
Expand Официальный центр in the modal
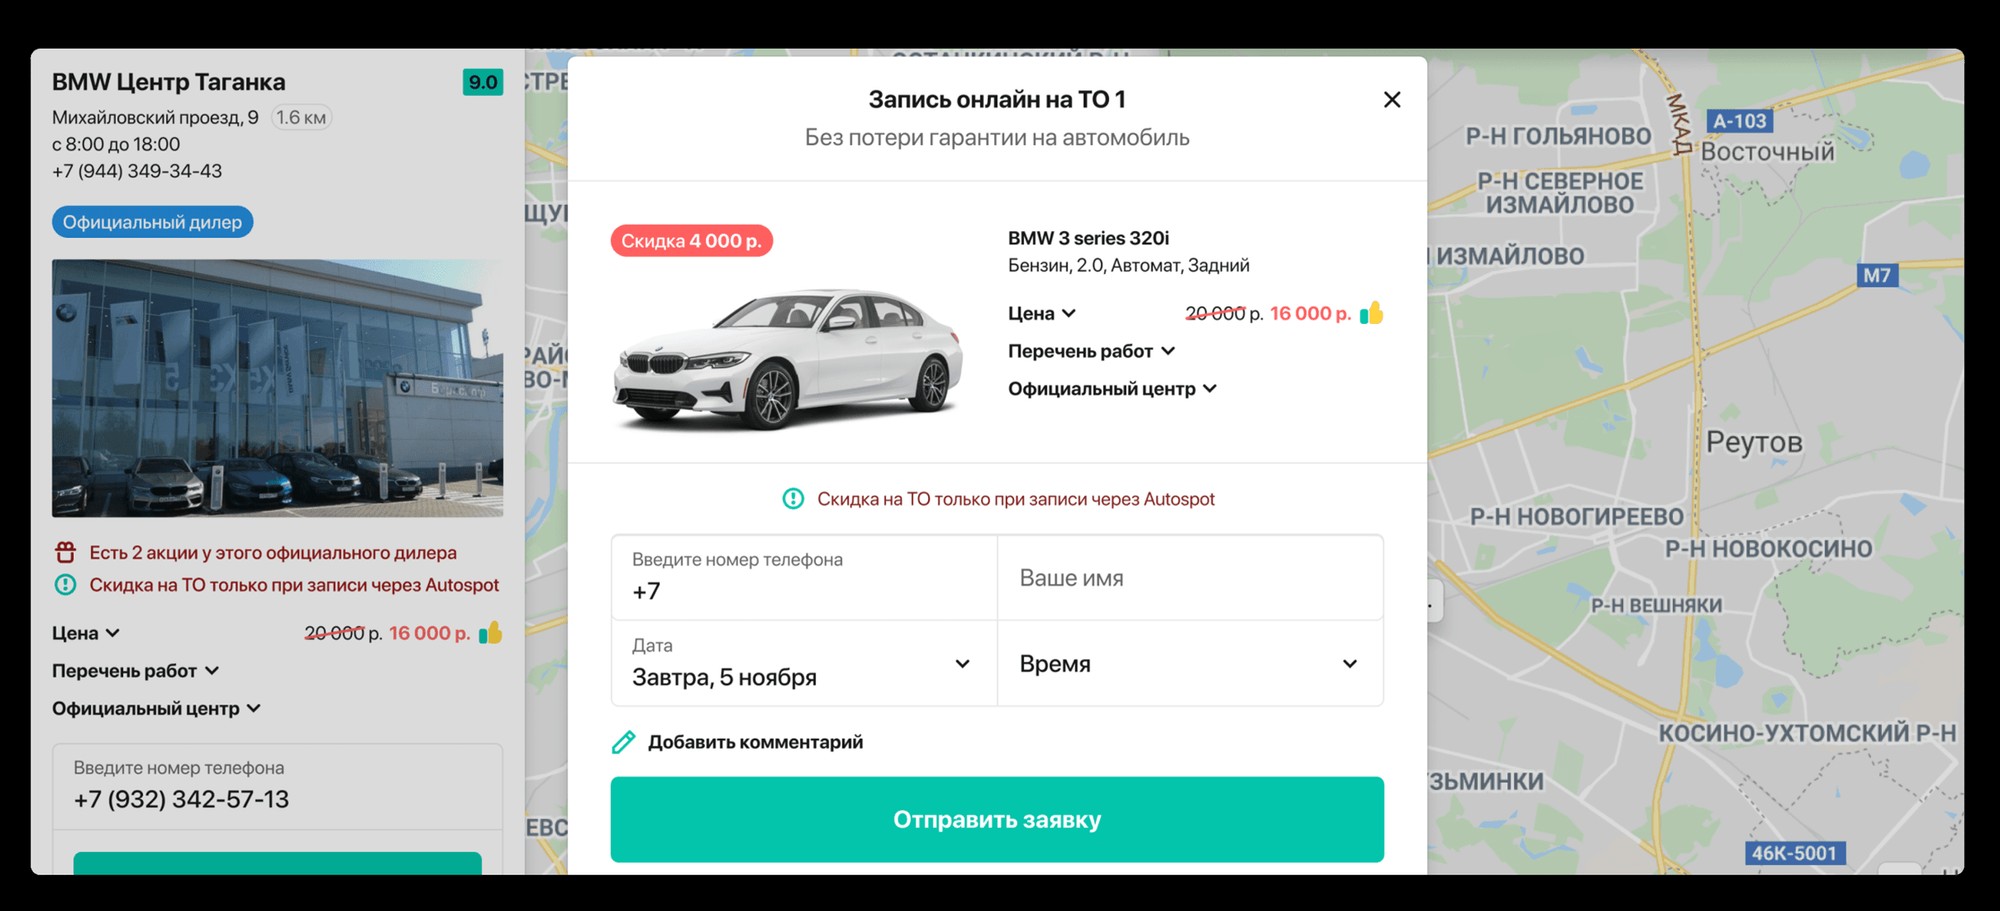[x=1112, y=389]
